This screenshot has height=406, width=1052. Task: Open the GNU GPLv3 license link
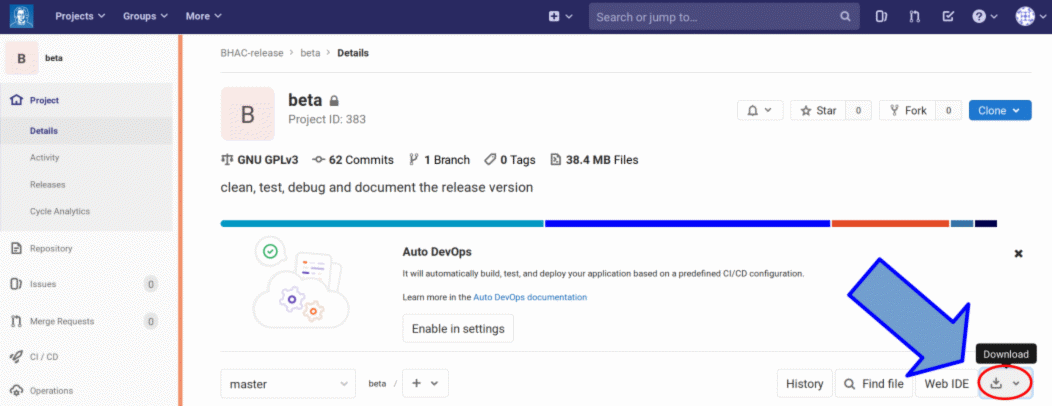(259, 160)
